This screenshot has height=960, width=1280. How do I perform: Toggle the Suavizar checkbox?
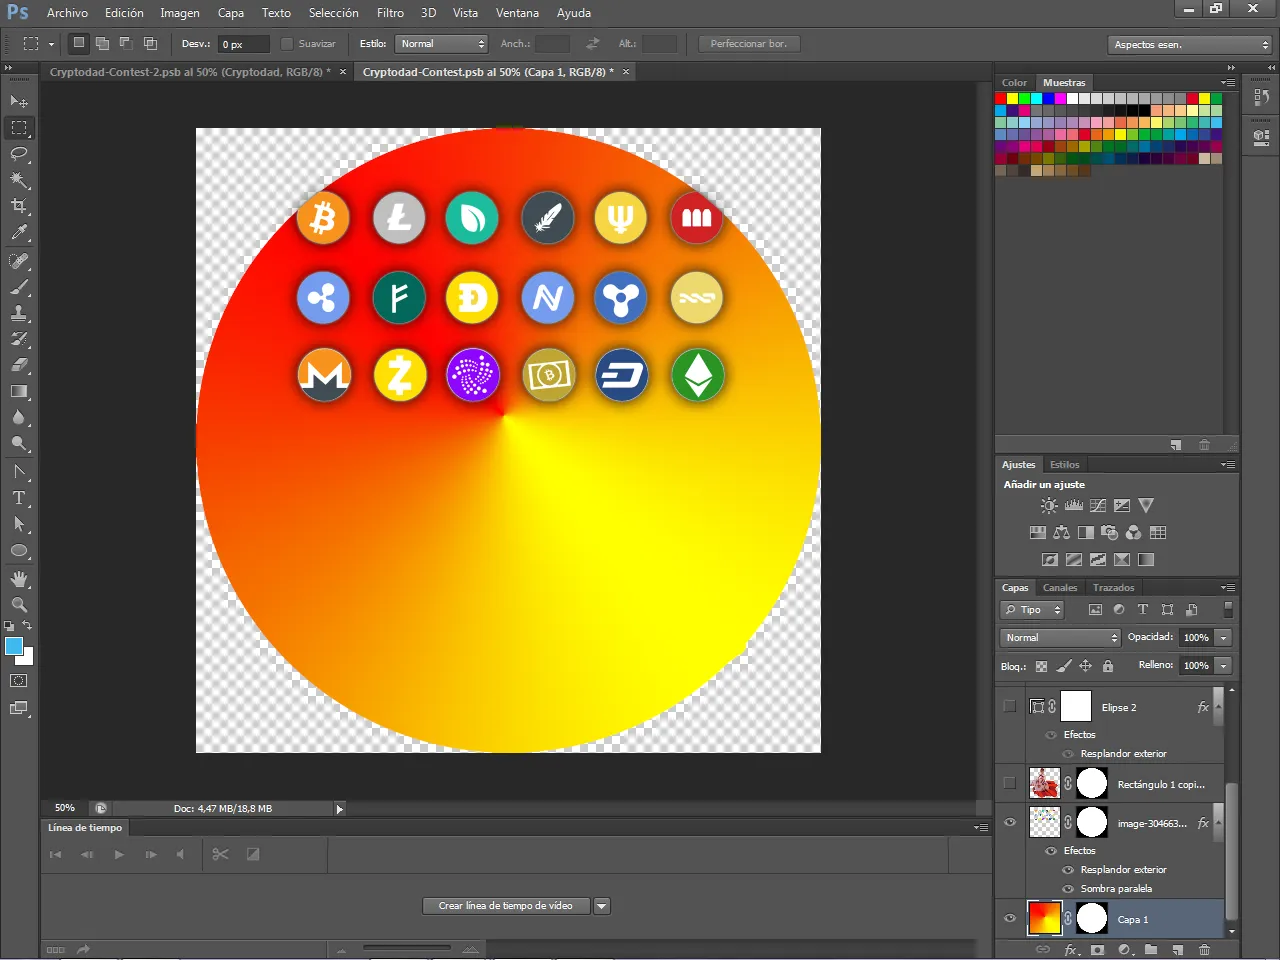pos(287,44)
